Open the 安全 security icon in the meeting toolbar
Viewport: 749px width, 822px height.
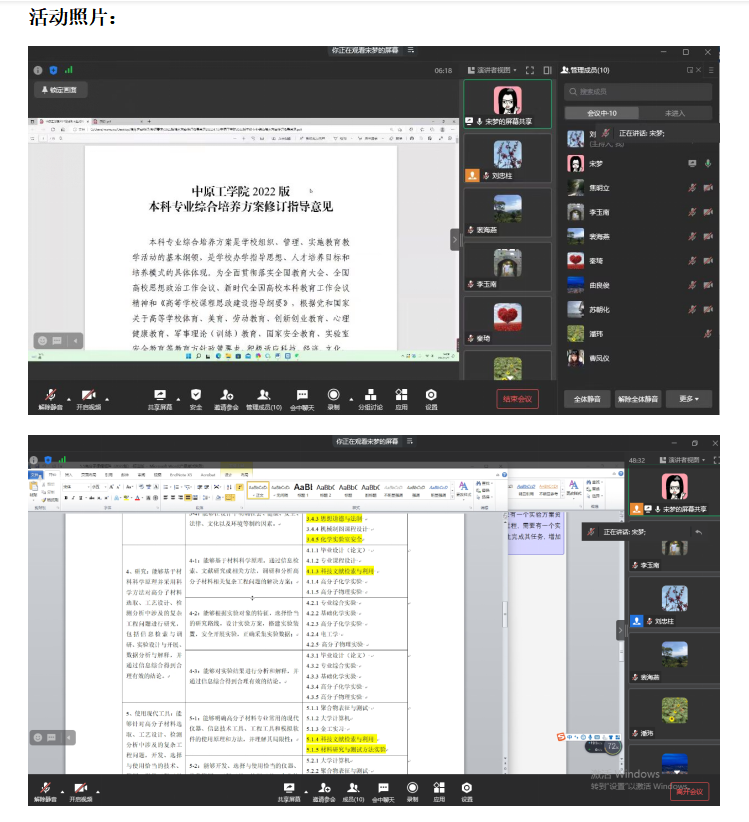[196, 397]
